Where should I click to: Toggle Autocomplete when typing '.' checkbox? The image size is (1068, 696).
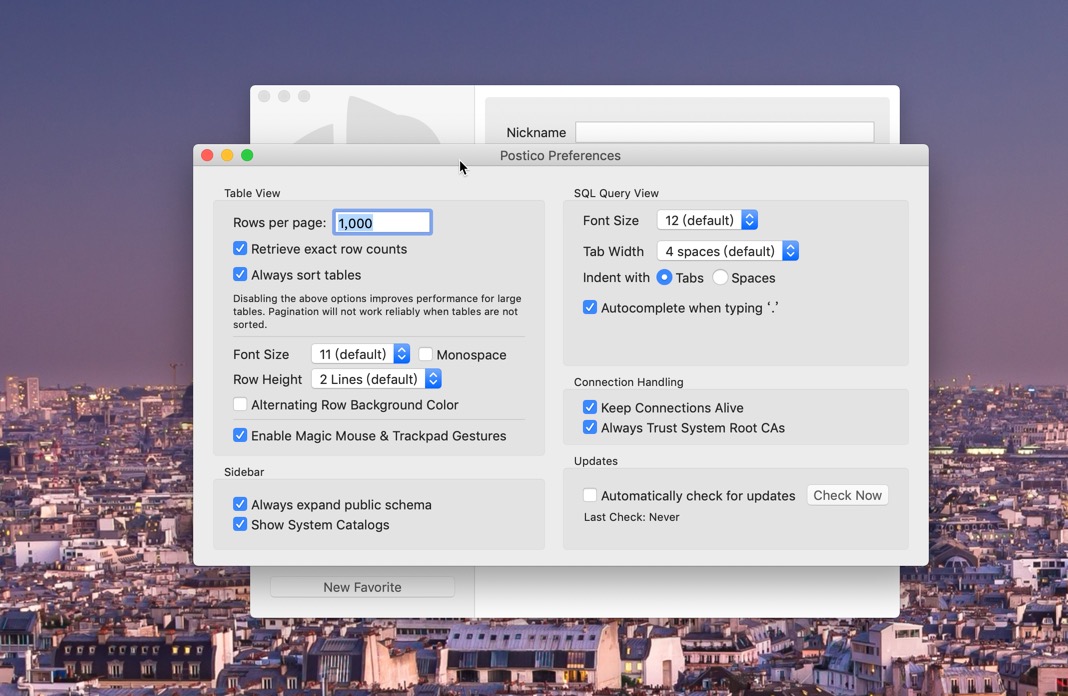590,307
